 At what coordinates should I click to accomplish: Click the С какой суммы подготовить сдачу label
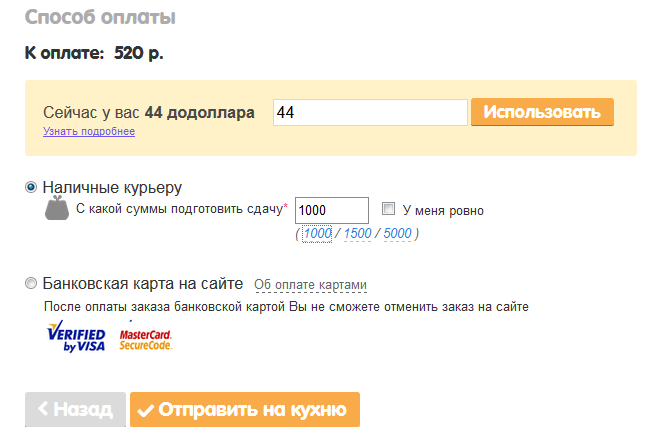182,208
